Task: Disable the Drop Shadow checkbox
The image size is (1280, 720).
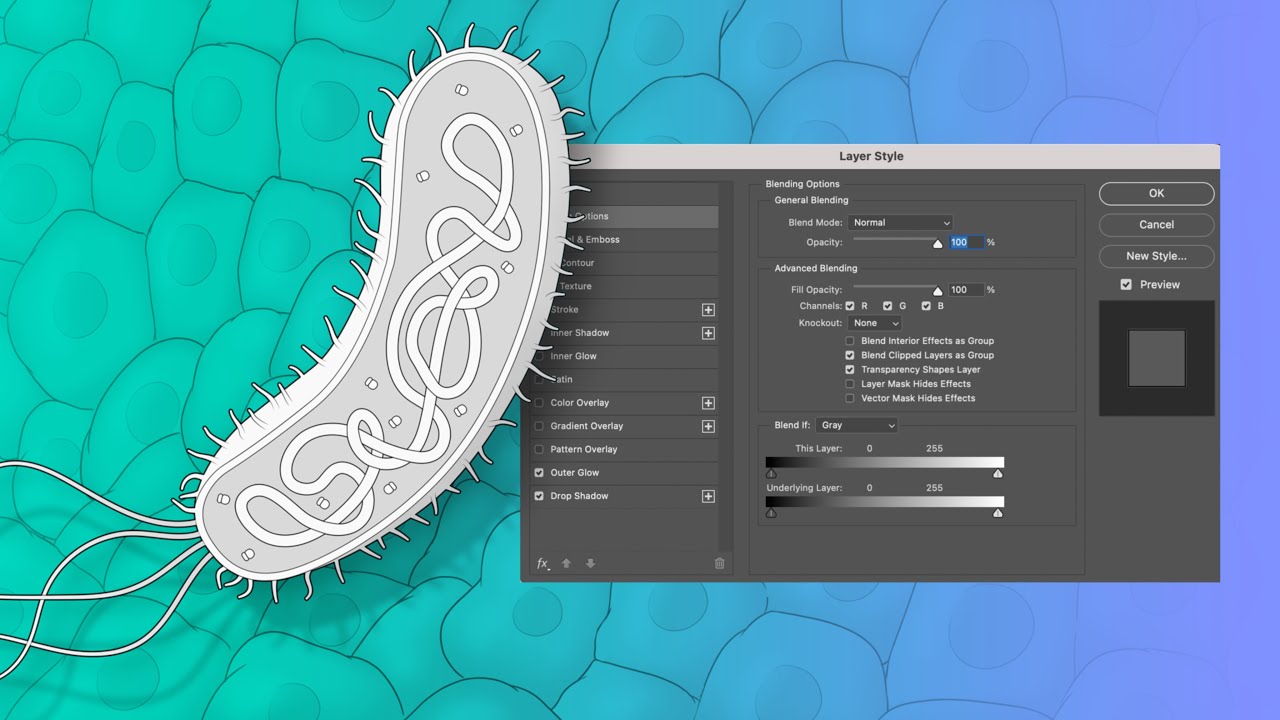Action: [x=540, y=496]
